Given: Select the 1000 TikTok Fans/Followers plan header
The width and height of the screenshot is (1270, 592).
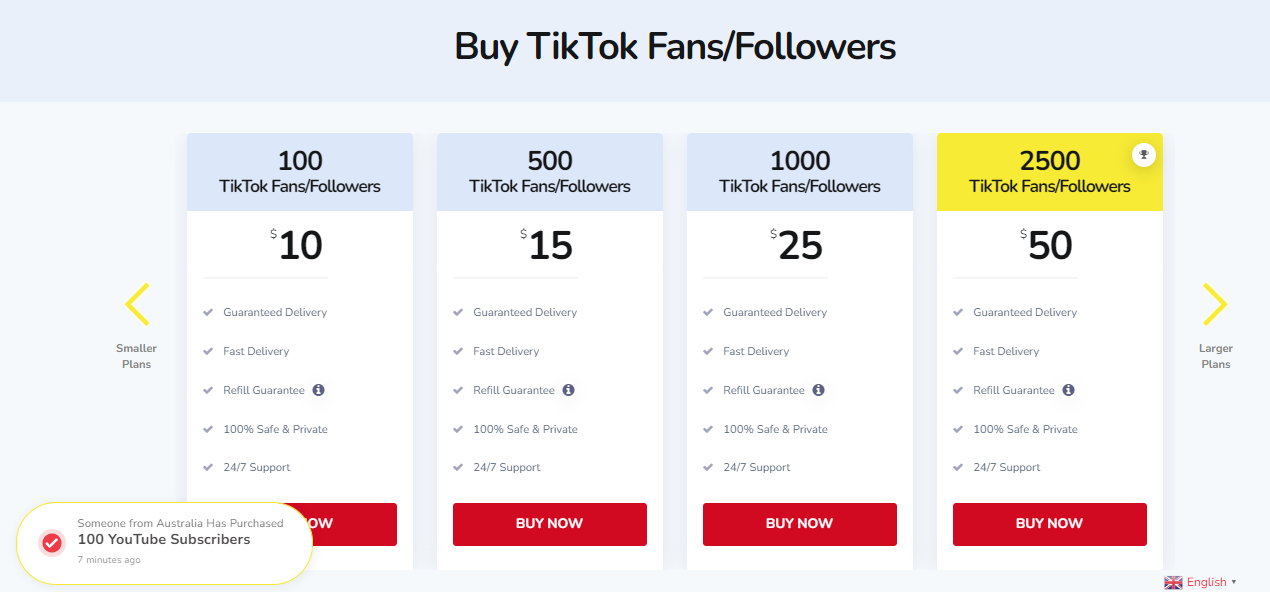Looking at the screenshot, I should (800, 172).
